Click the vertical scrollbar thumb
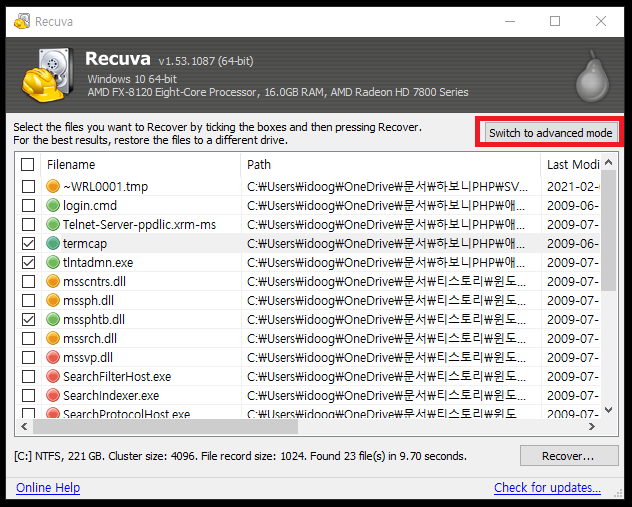The width and height of the screenshot is (632, 507). point(609,230)
